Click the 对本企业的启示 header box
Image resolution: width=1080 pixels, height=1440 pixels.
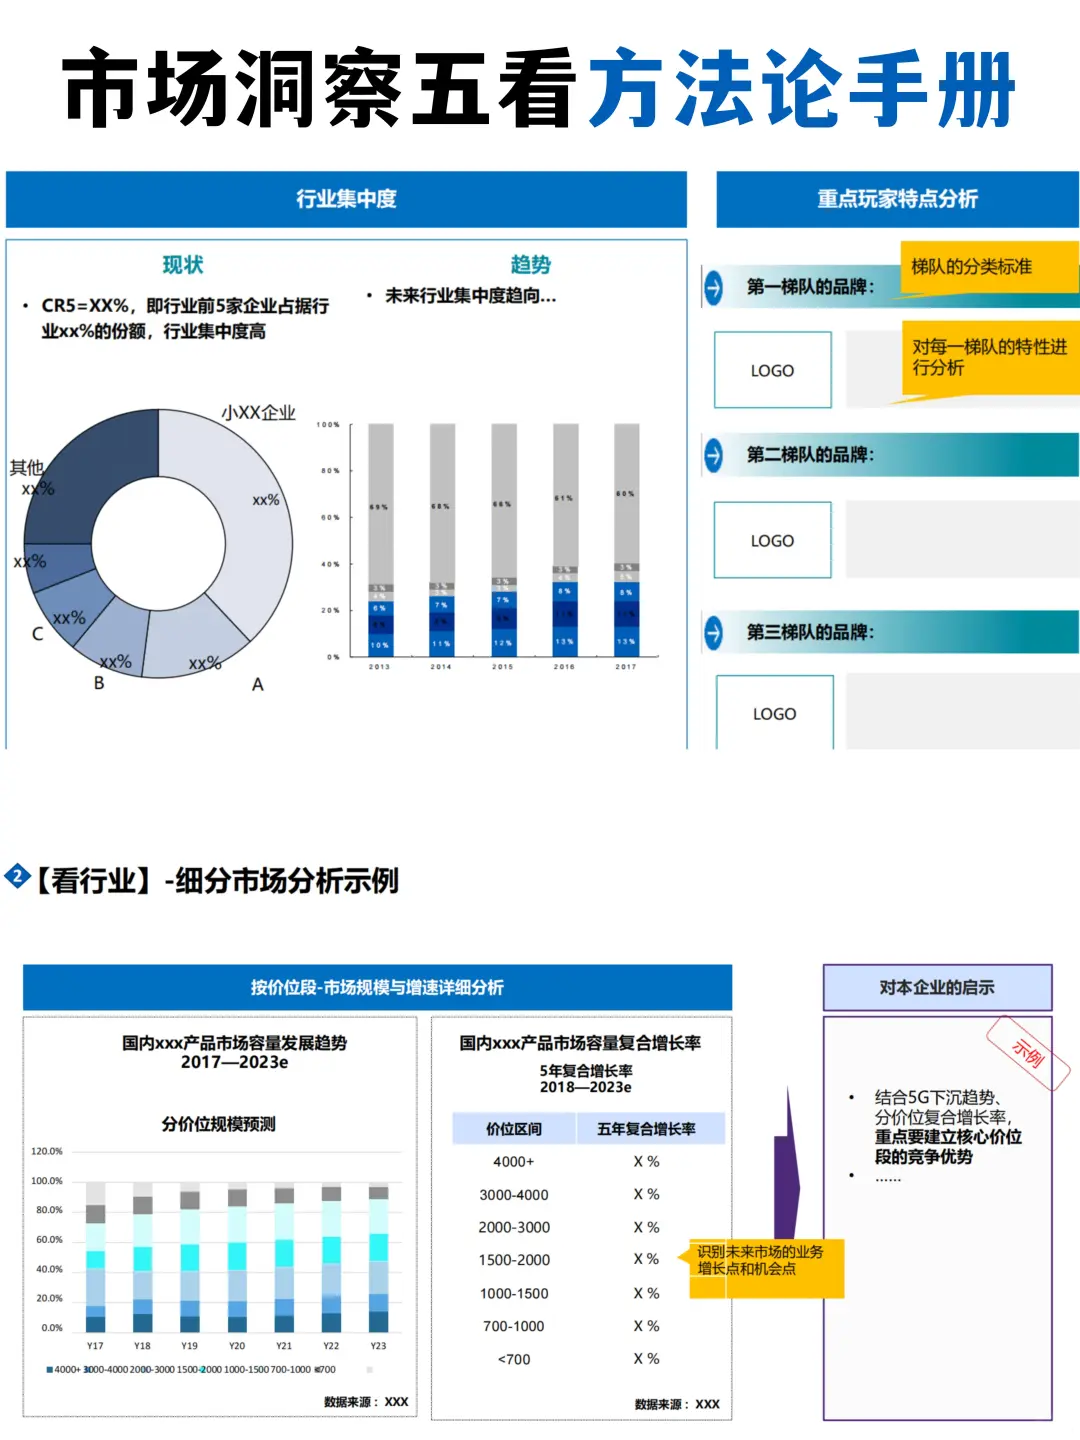[937, 987]
